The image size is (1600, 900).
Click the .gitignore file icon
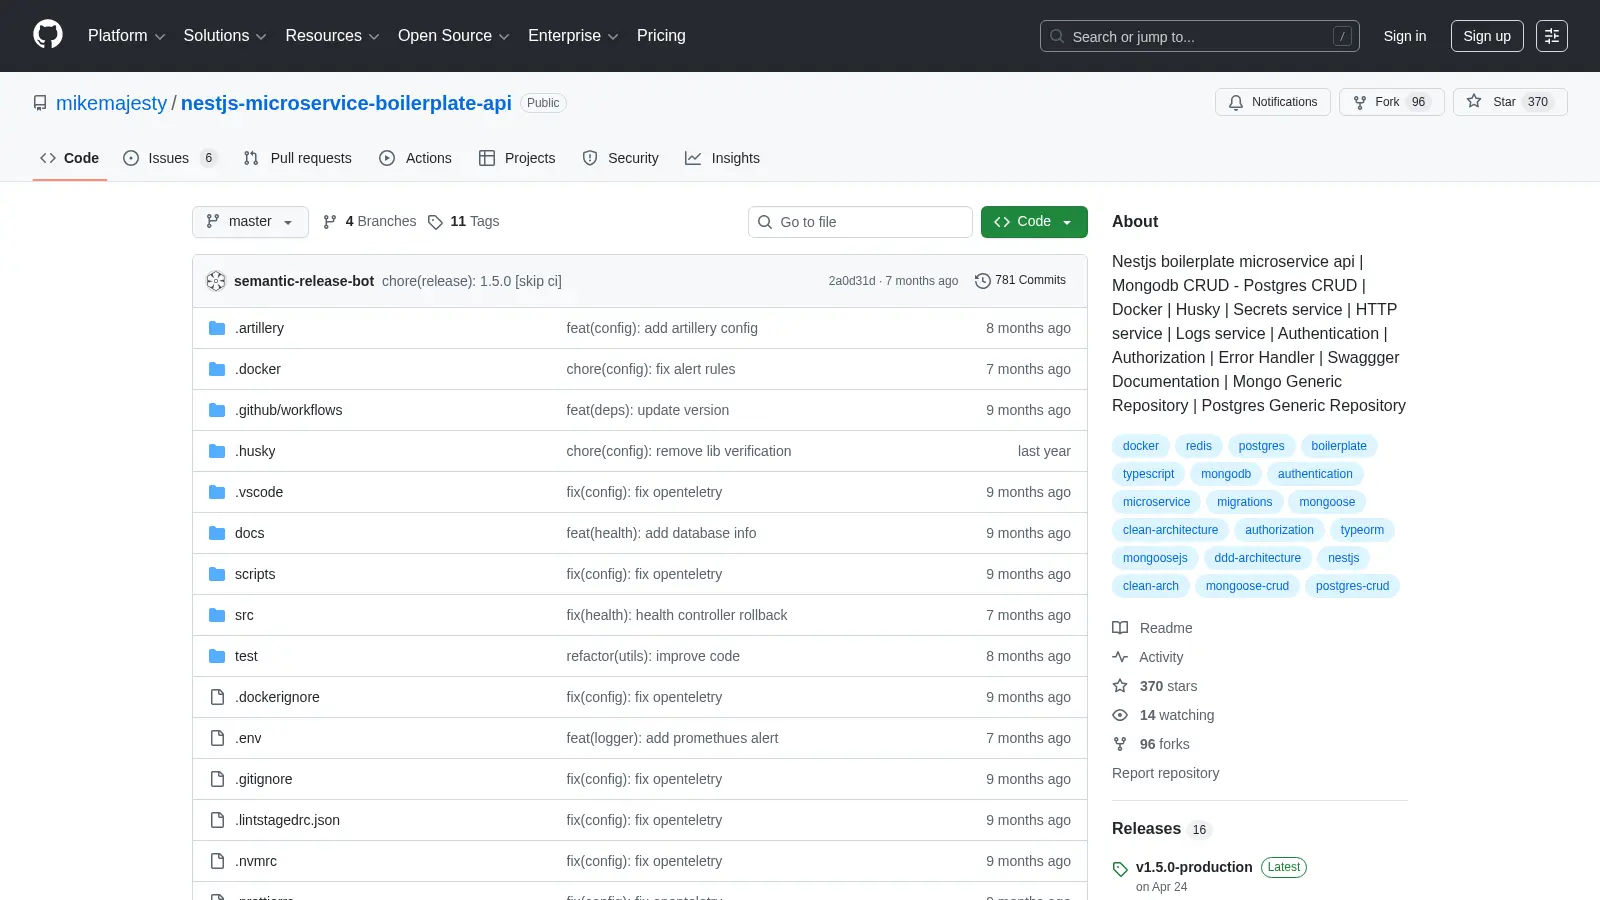[217, 779]
